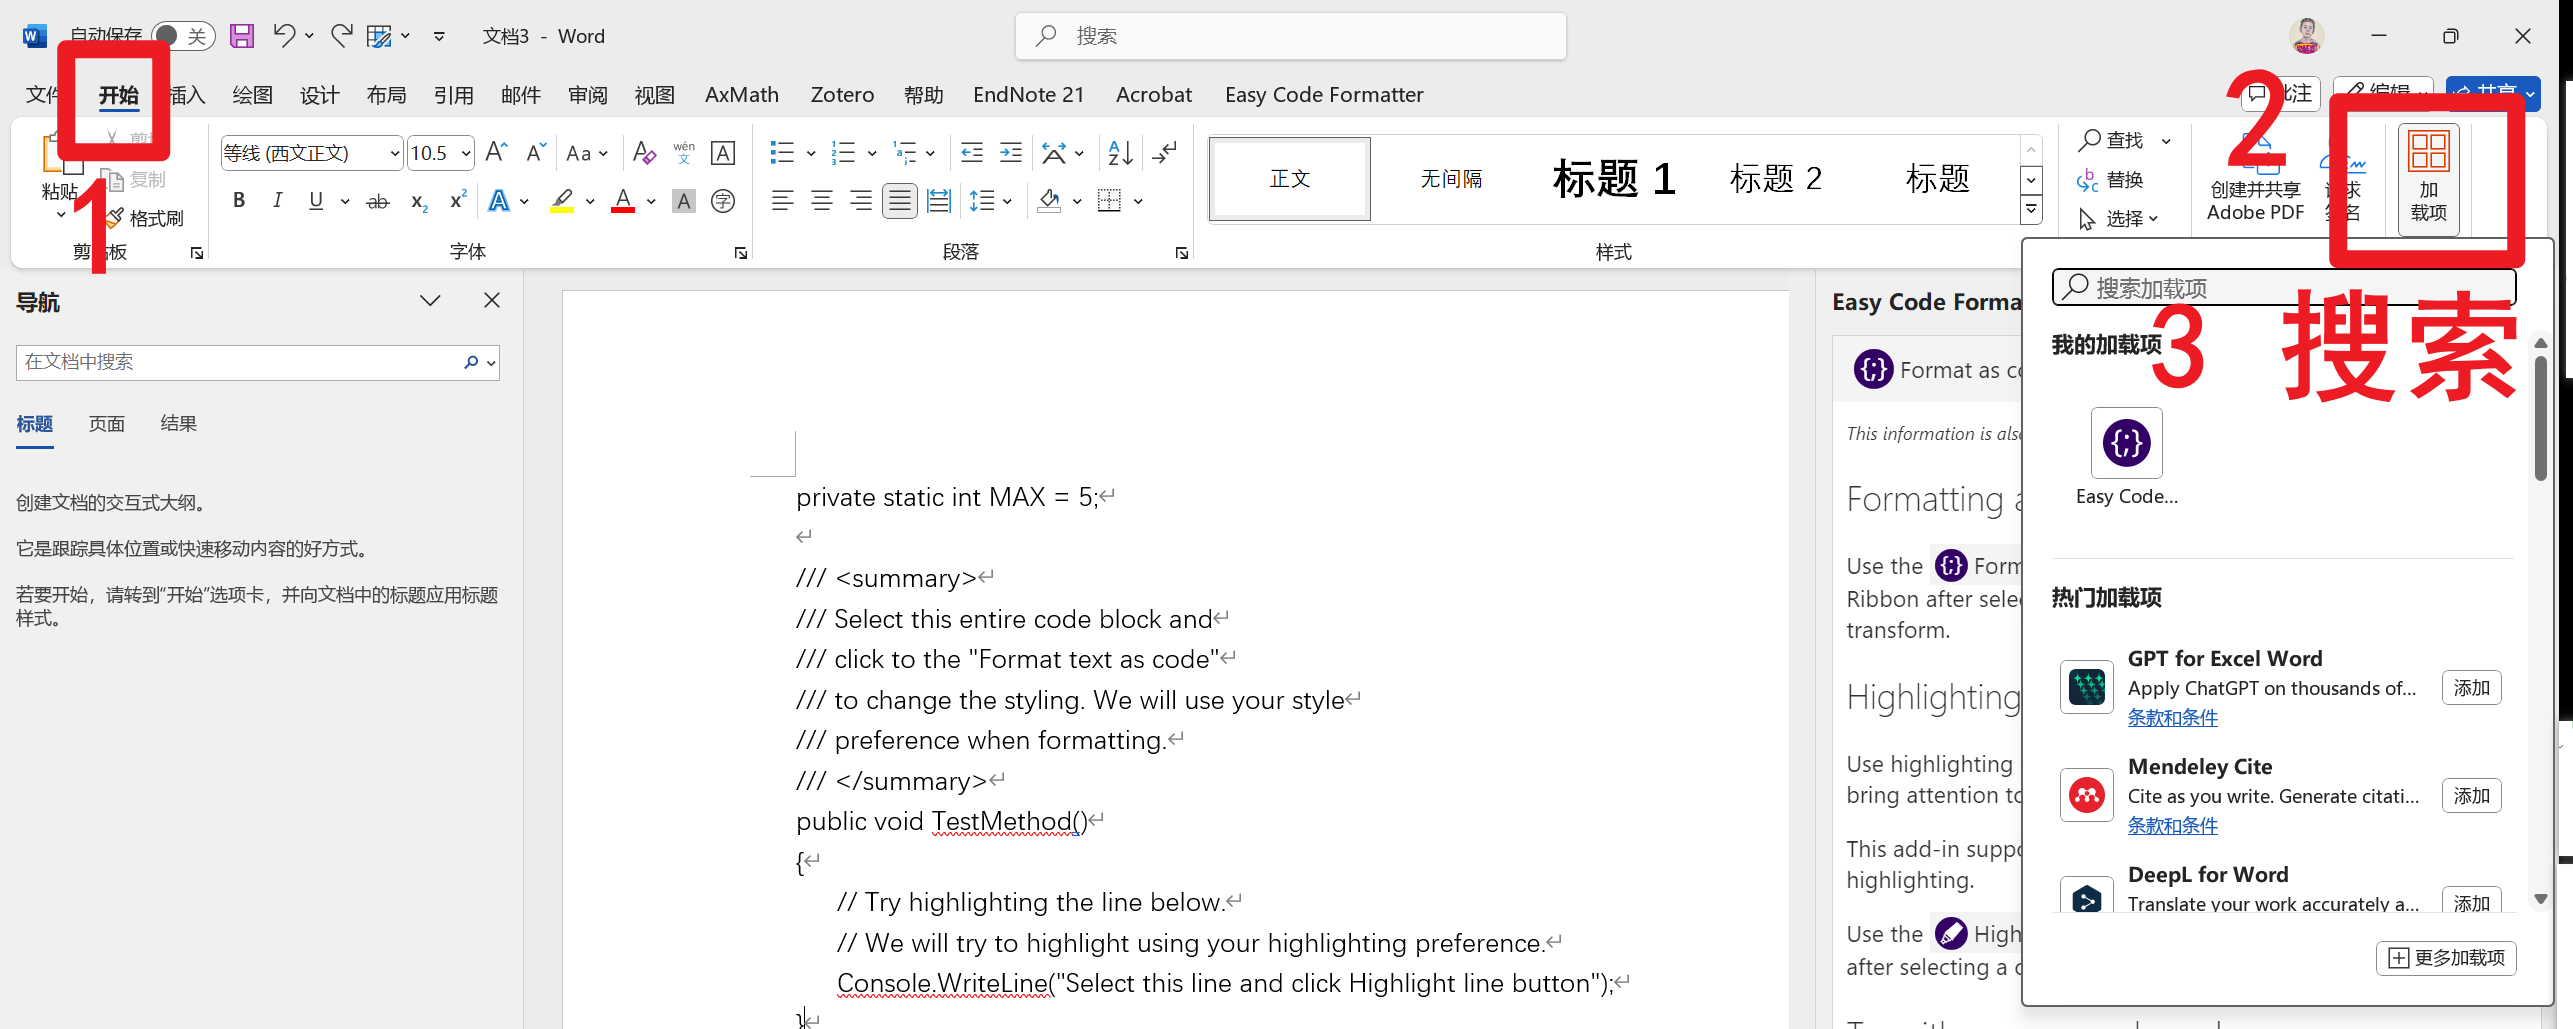Turn on the AutoSave switch
The height and width of the screenshot is (1029, 2573).
(x=183, y=36)
